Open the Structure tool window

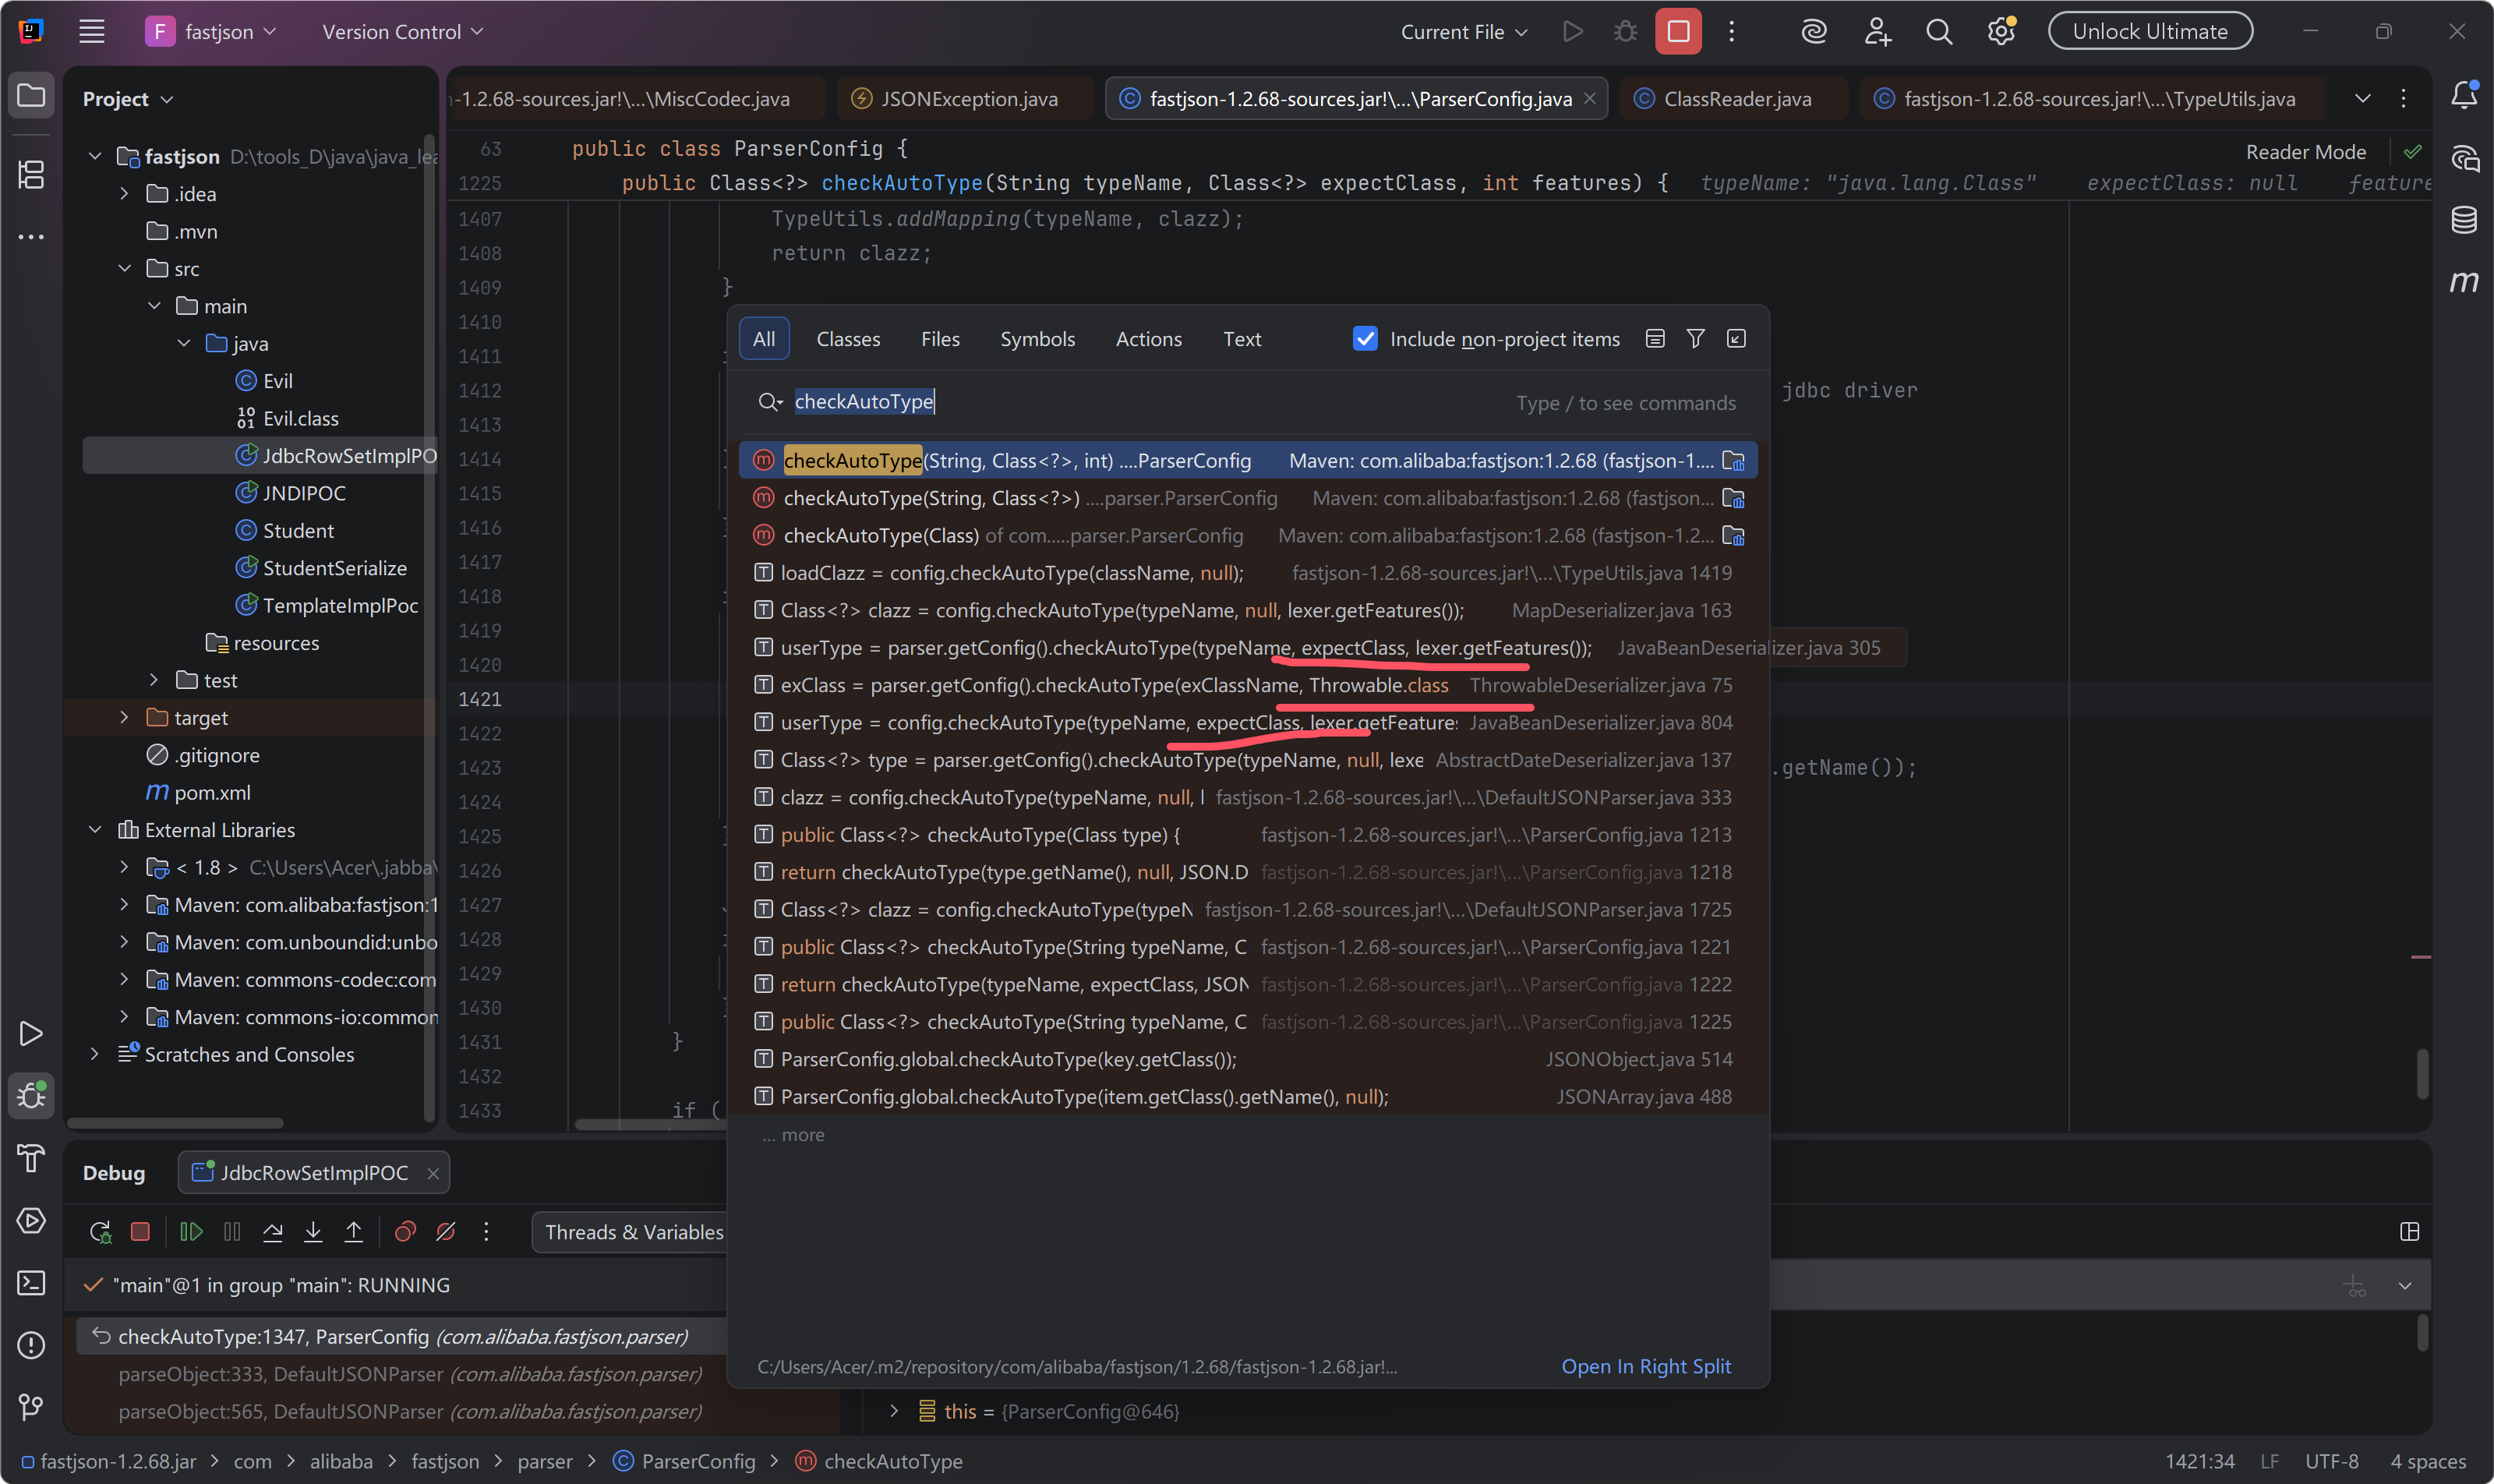click(x=31, y=174)
